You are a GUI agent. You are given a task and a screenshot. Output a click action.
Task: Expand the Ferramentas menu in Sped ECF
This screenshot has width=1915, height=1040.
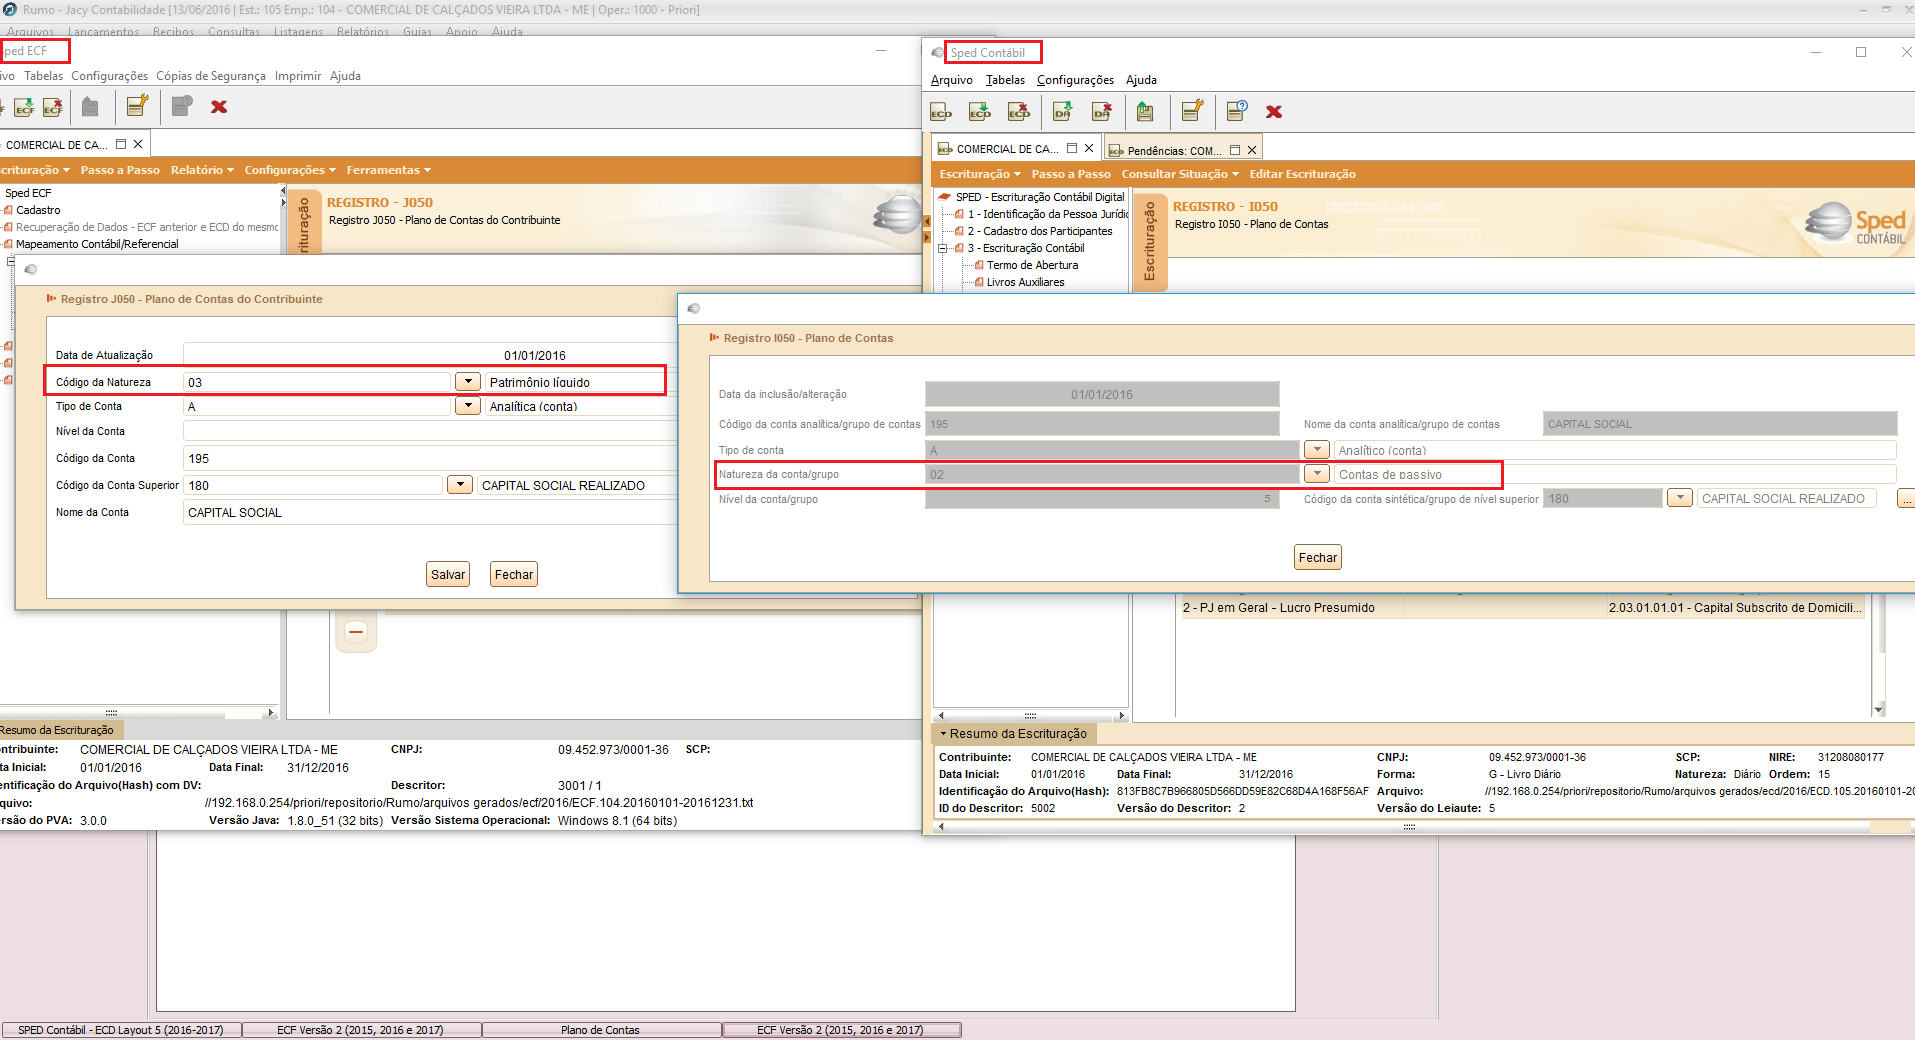(x=389, y=170)
